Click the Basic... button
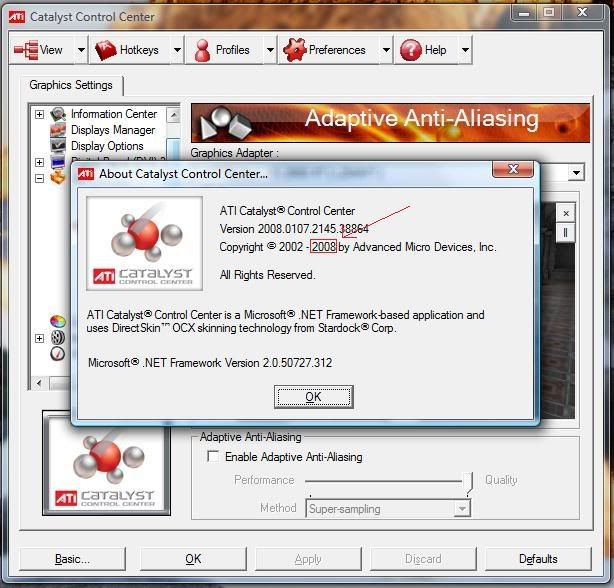The image size is (614, 588). [x=72, y=559]
